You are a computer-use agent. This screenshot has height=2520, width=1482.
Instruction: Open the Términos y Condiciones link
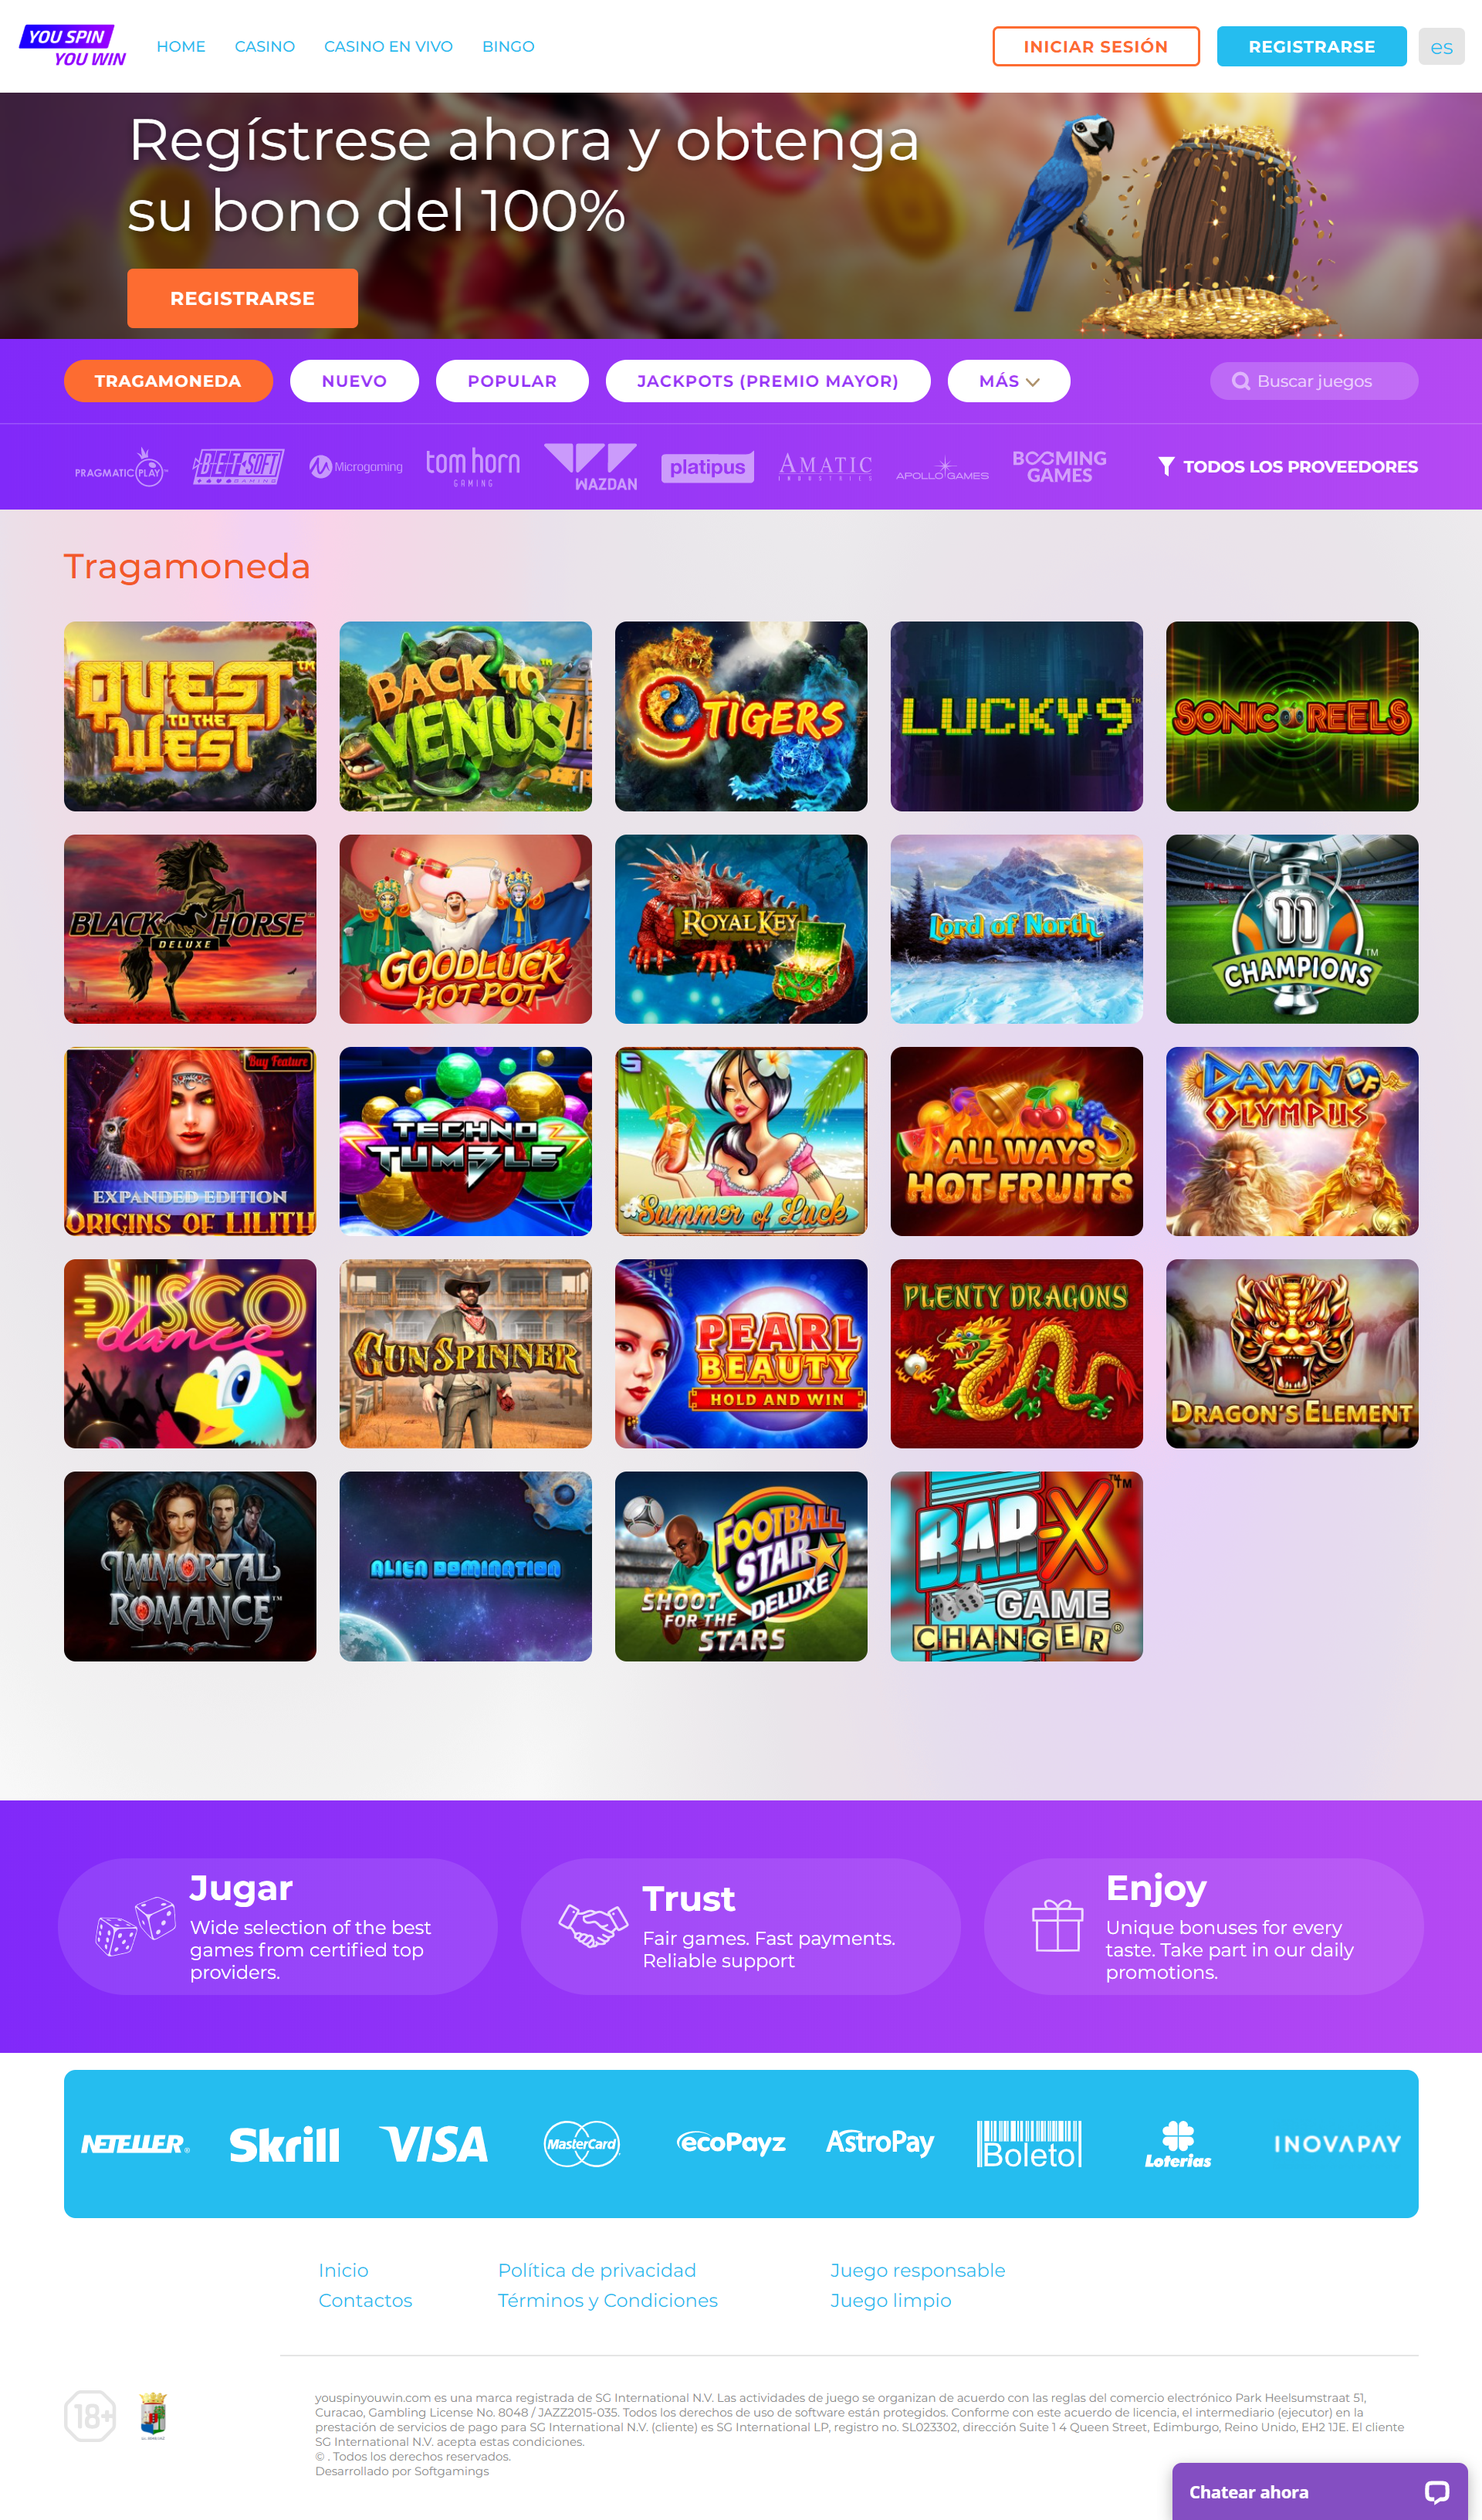607,2300
